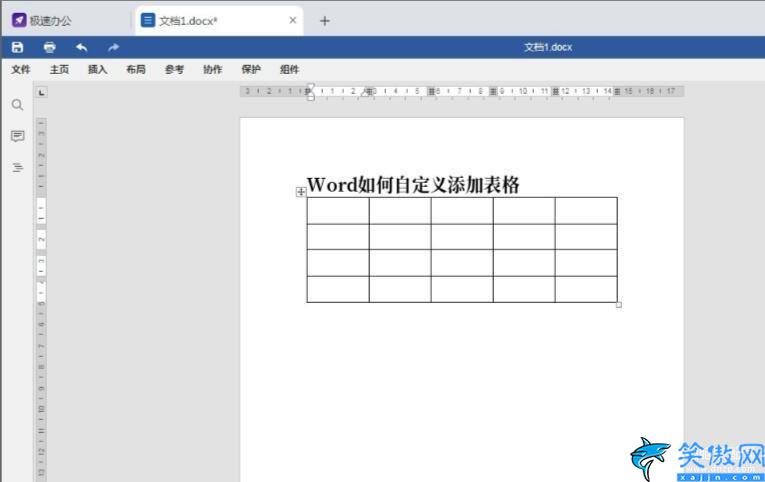The width and height of the screenshot is (765, 482).
Task: Open the 布局 ribbon tab
Action: point(136,69)
